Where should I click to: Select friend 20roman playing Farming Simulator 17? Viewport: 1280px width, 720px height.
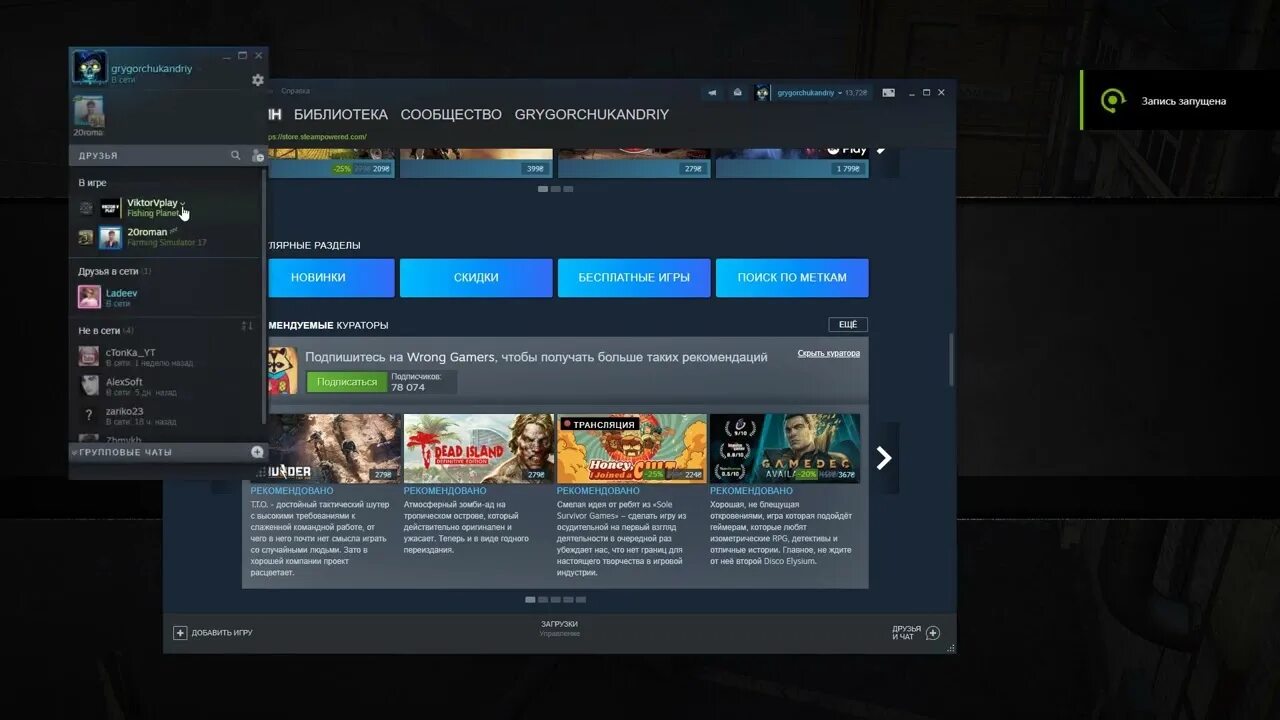coord(169,237)
